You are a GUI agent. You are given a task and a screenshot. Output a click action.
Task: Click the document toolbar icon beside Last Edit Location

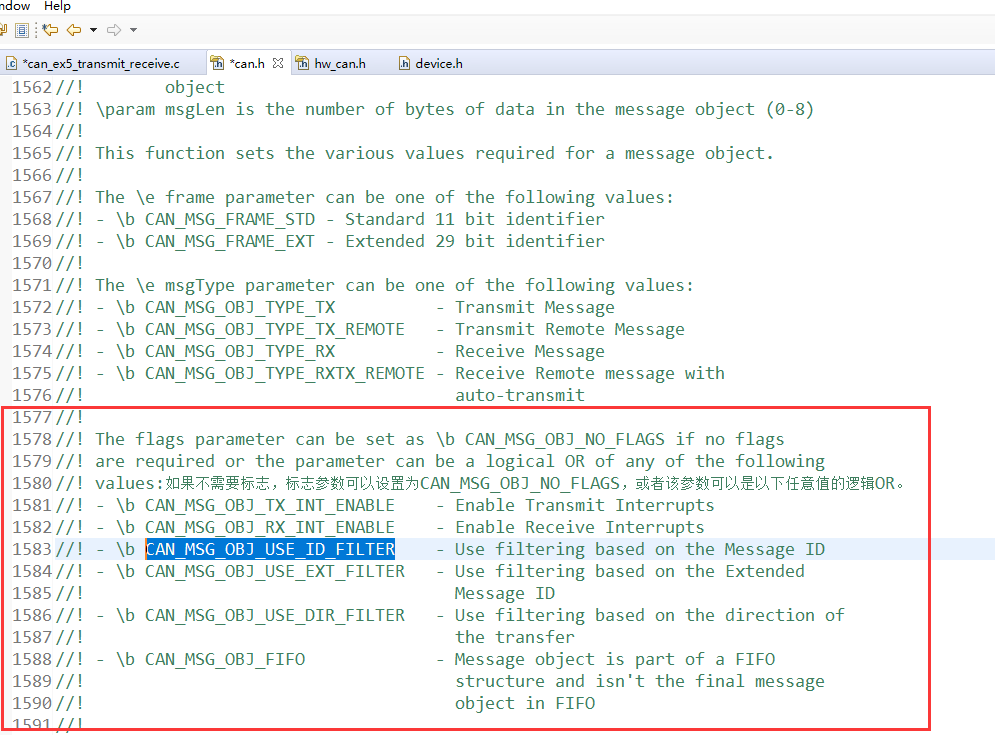pyautogui.click(x=22, y=30)
